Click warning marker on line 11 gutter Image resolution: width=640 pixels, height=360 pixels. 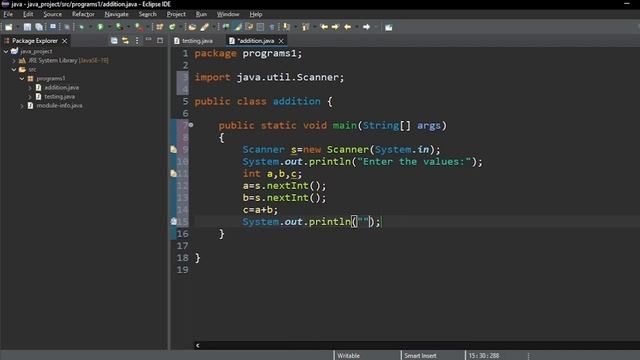pos(173,173)
